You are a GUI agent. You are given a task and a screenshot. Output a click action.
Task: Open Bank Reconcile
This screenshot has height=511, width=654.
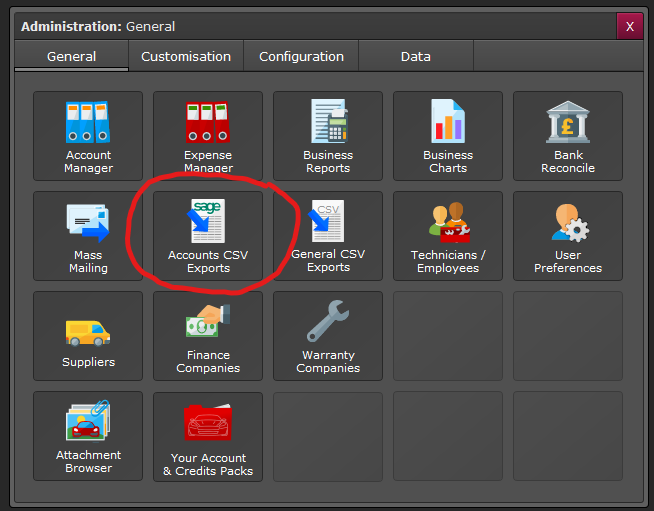point(568,136)
